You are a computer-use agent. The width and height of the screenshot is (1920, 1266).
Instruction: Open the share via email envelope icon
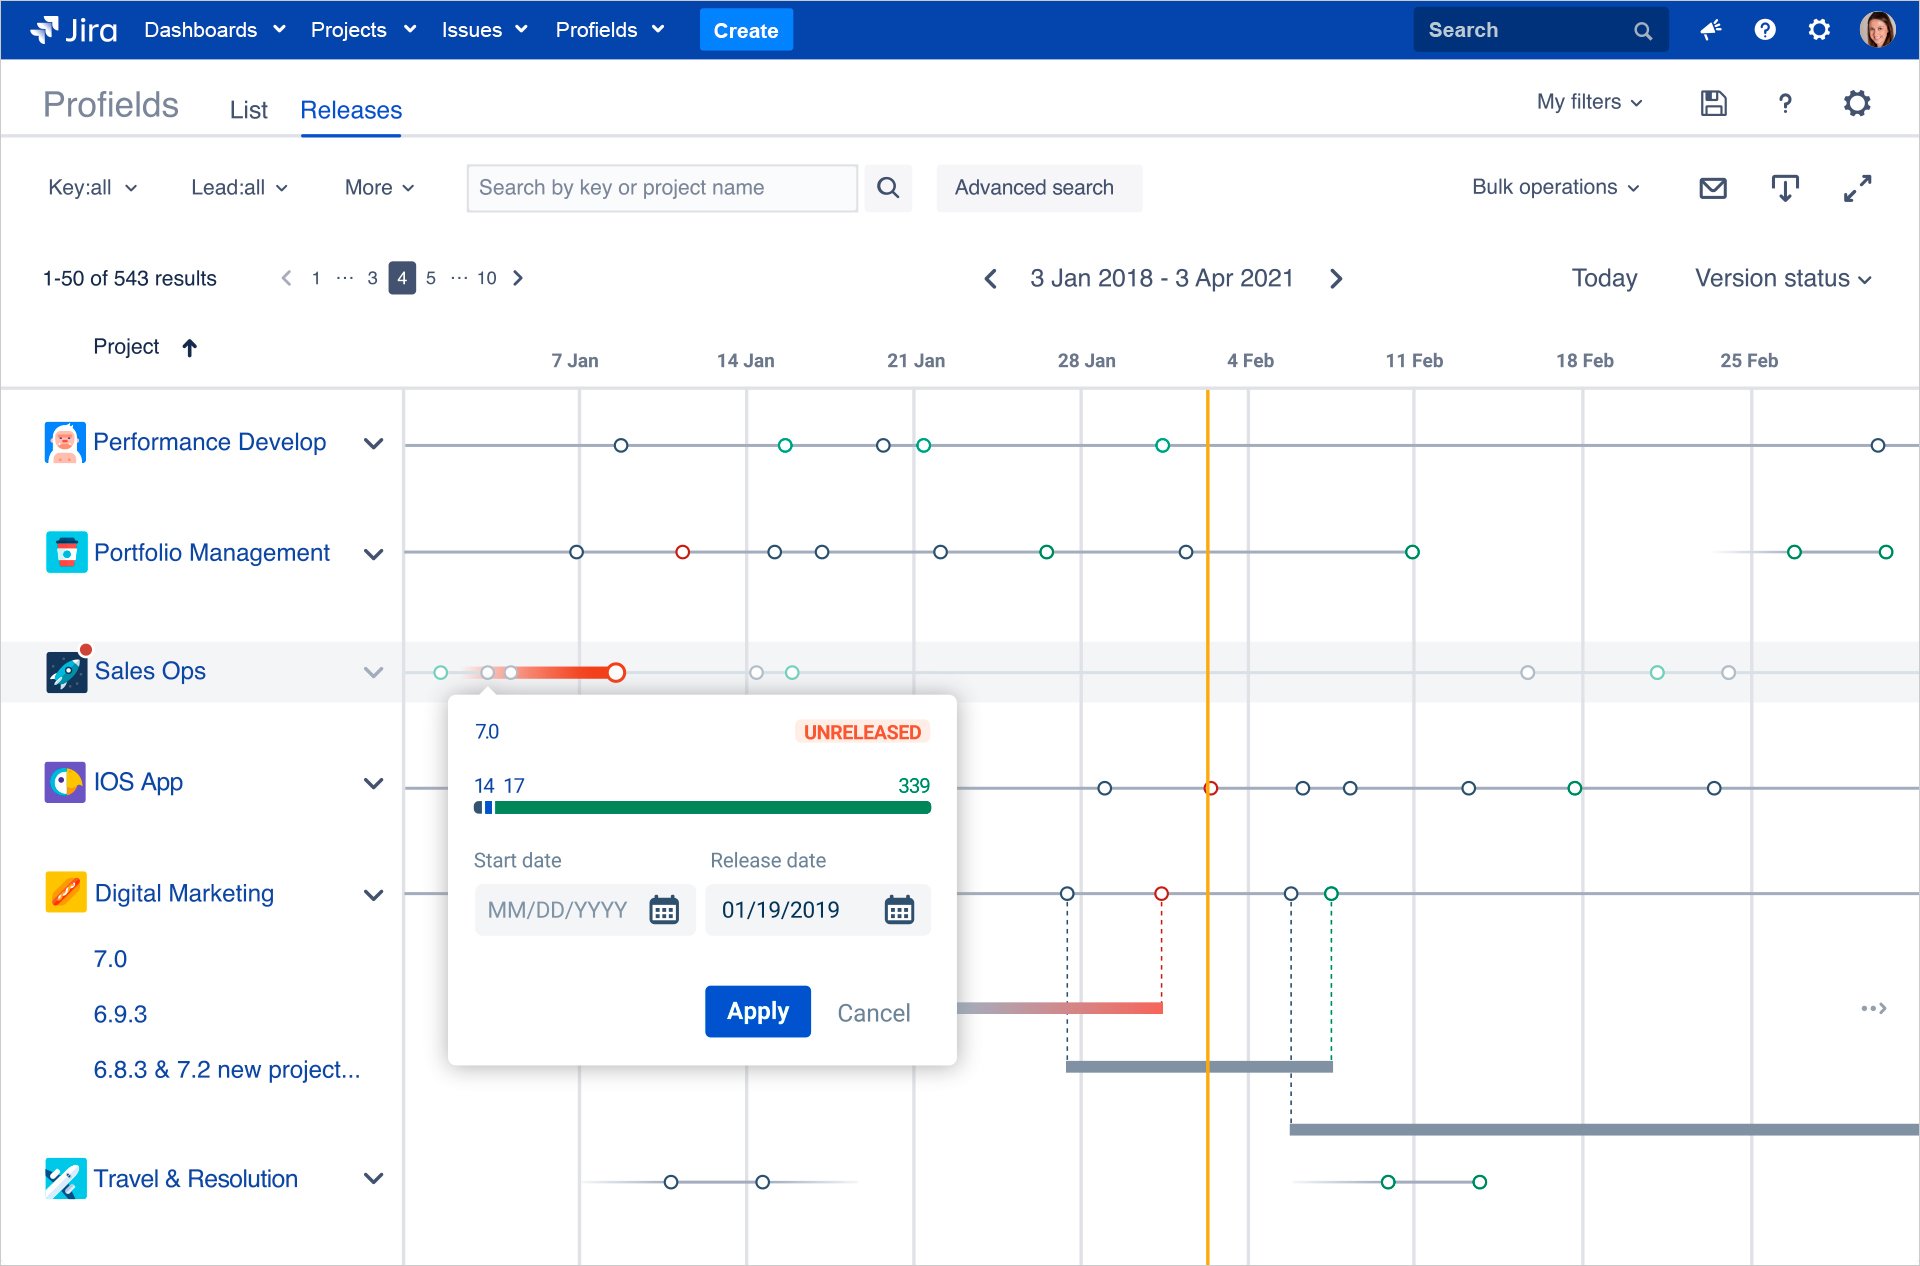click(x=1712, y=187)
